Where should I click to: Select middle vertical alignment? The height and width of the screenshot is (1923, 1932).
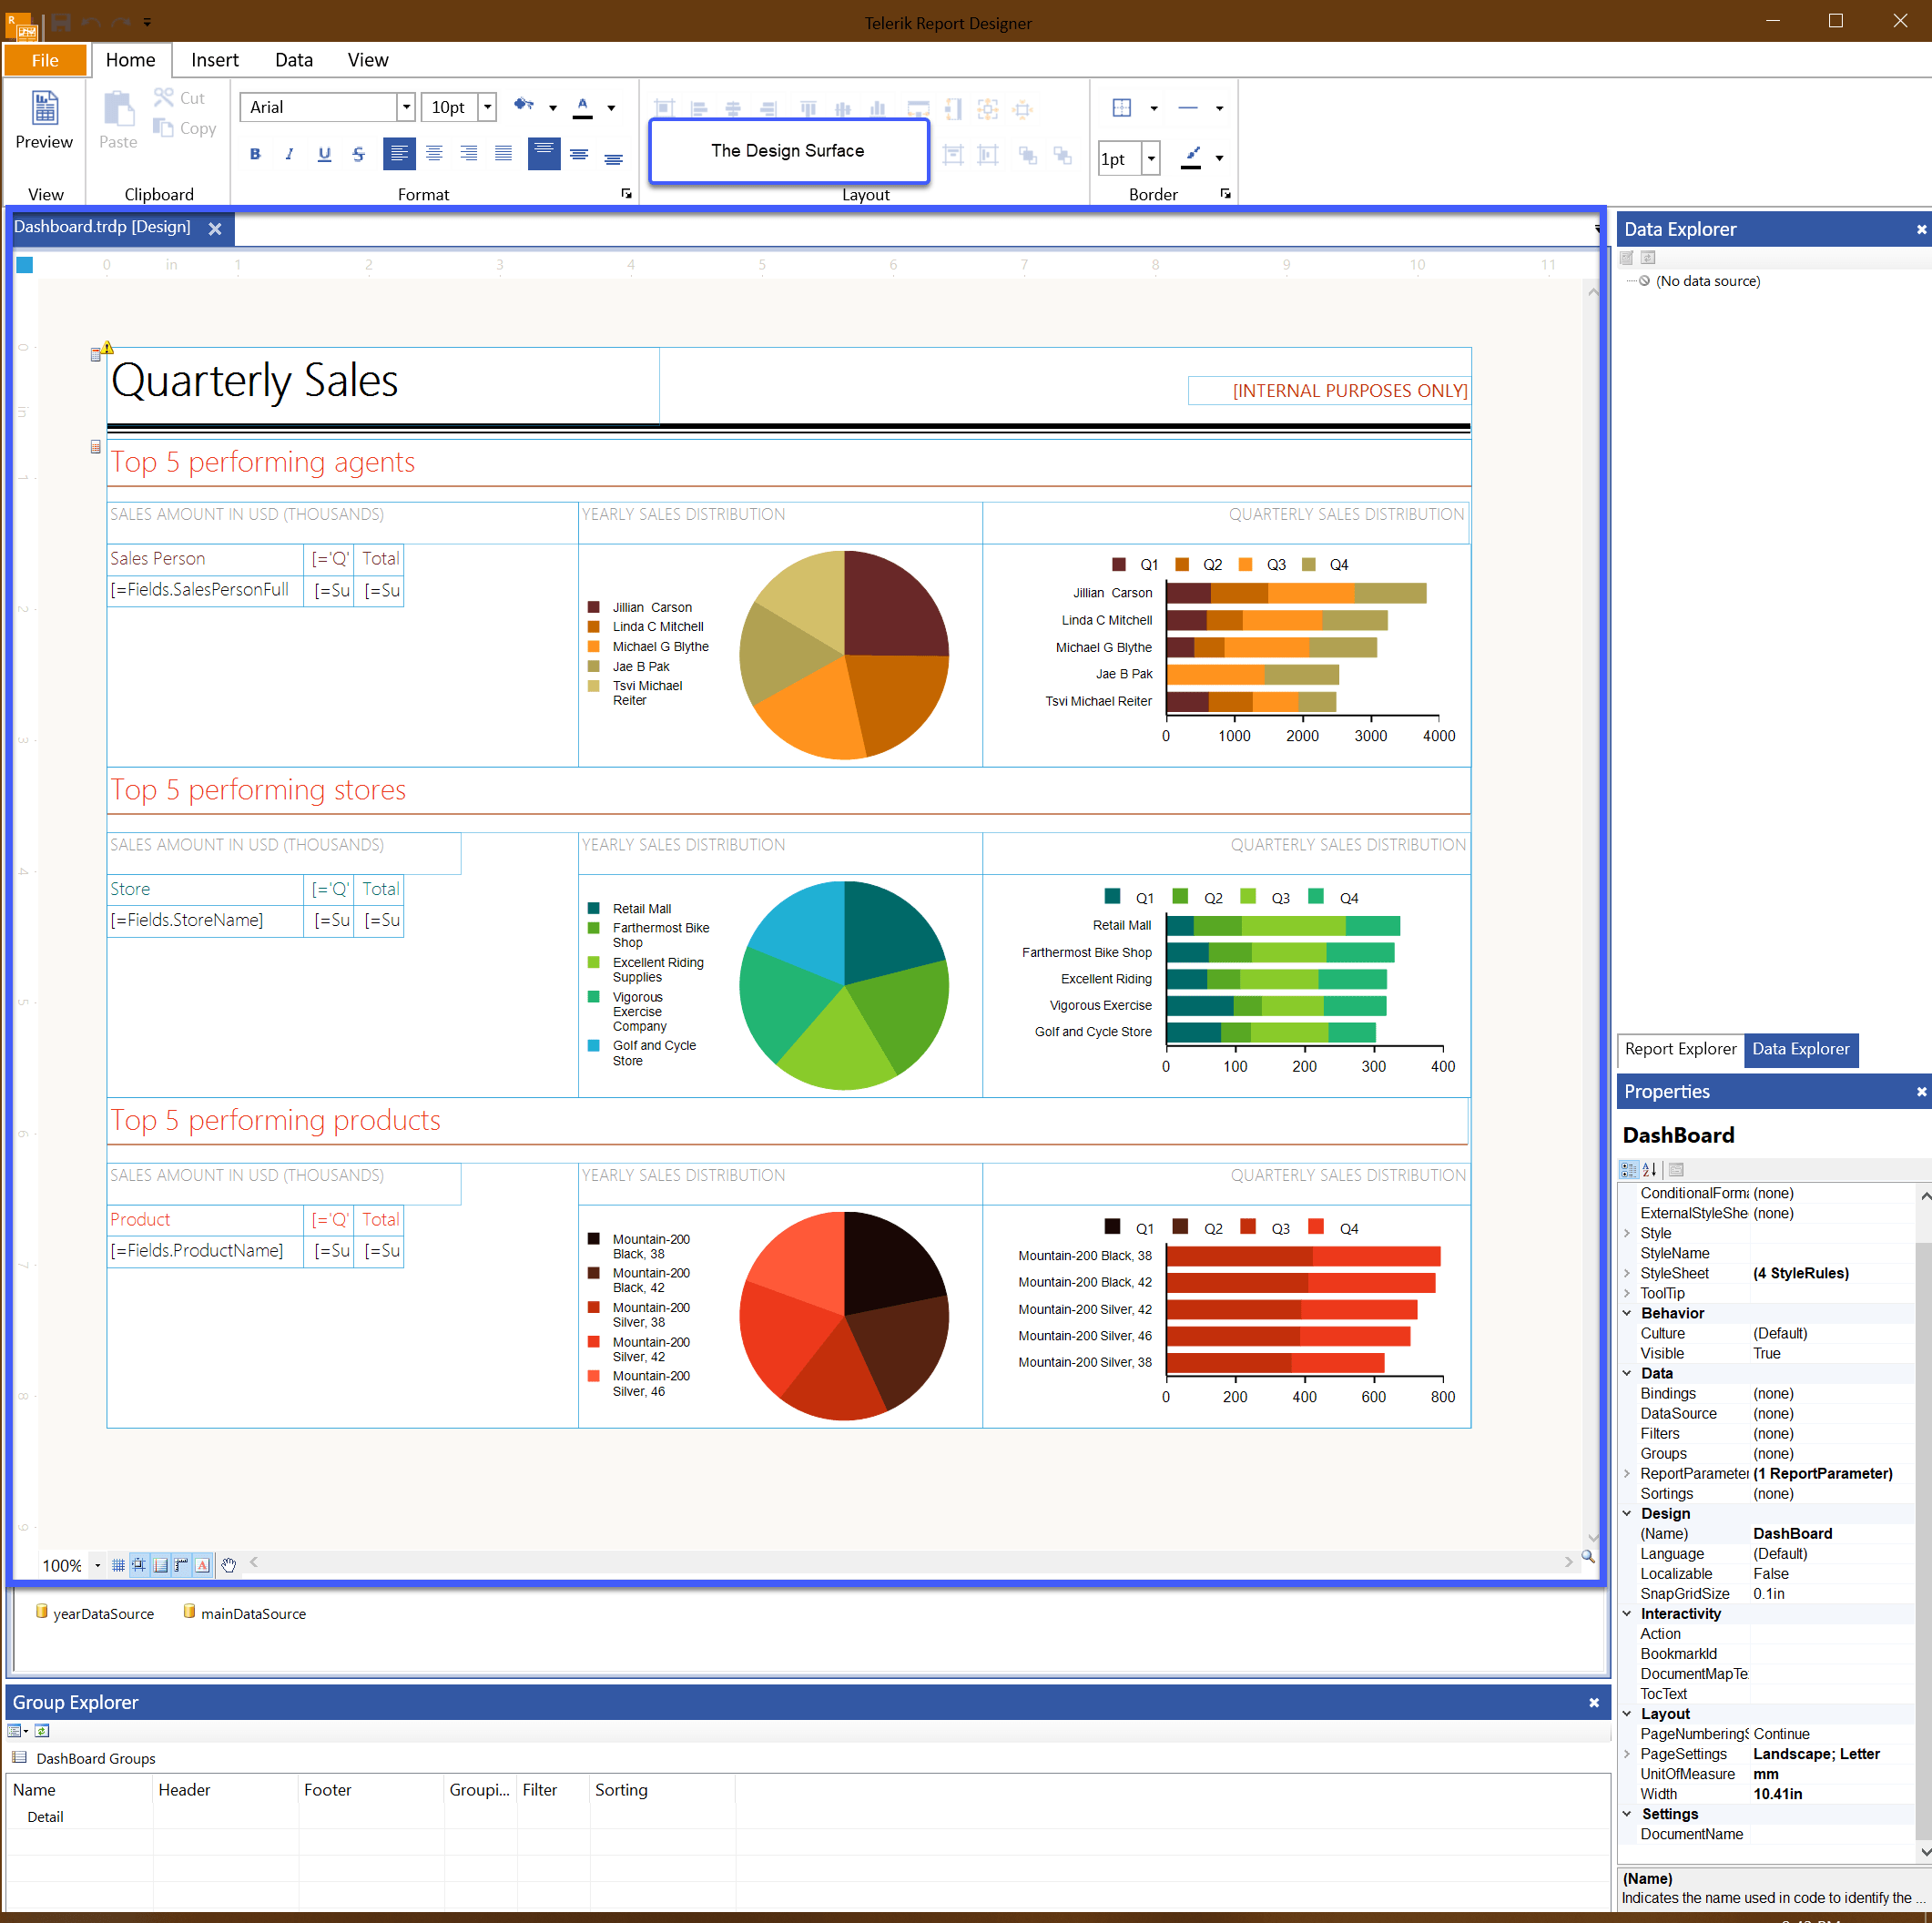579,154
